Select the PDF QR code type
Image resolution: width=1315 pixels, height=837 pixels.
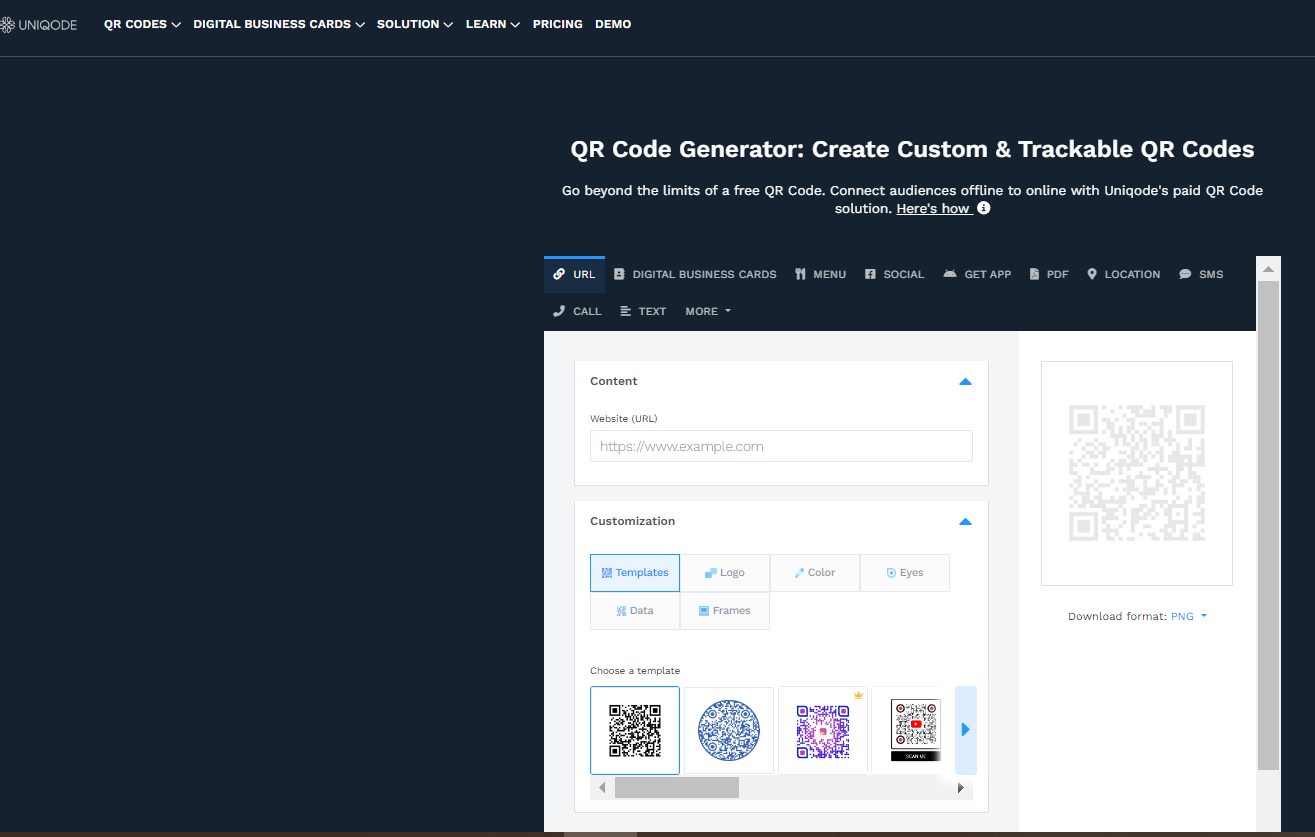coord(1048,273)
